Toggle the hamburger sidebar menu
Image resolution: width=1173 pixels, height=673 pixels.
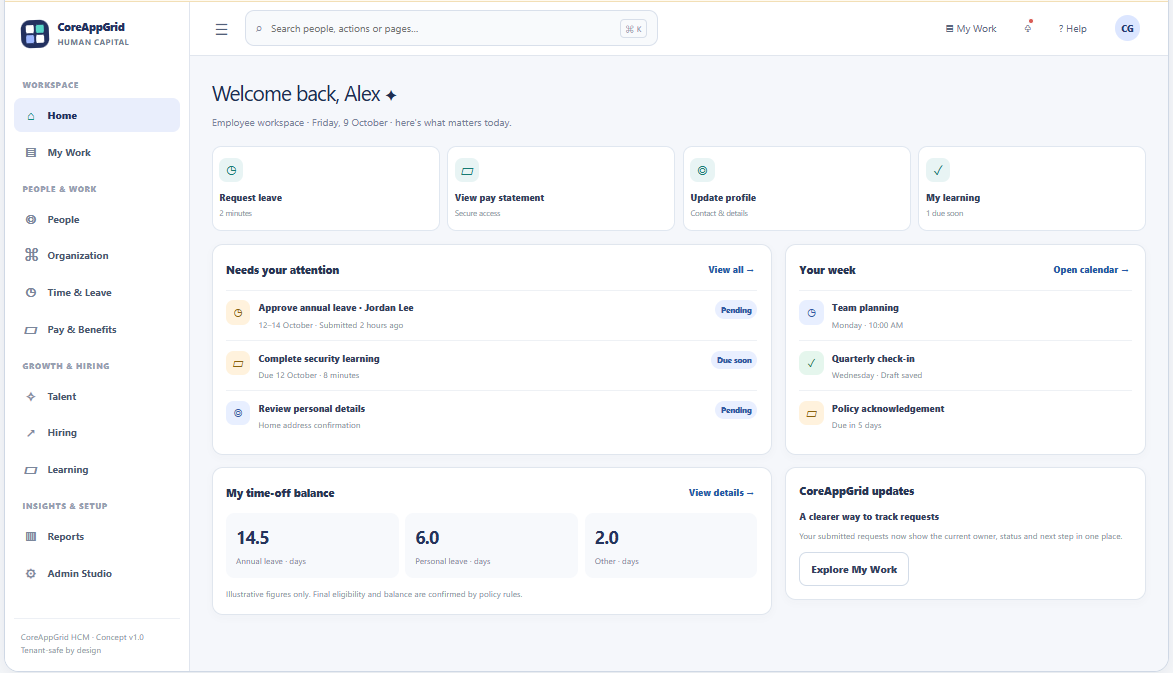(x=221, y=29)
